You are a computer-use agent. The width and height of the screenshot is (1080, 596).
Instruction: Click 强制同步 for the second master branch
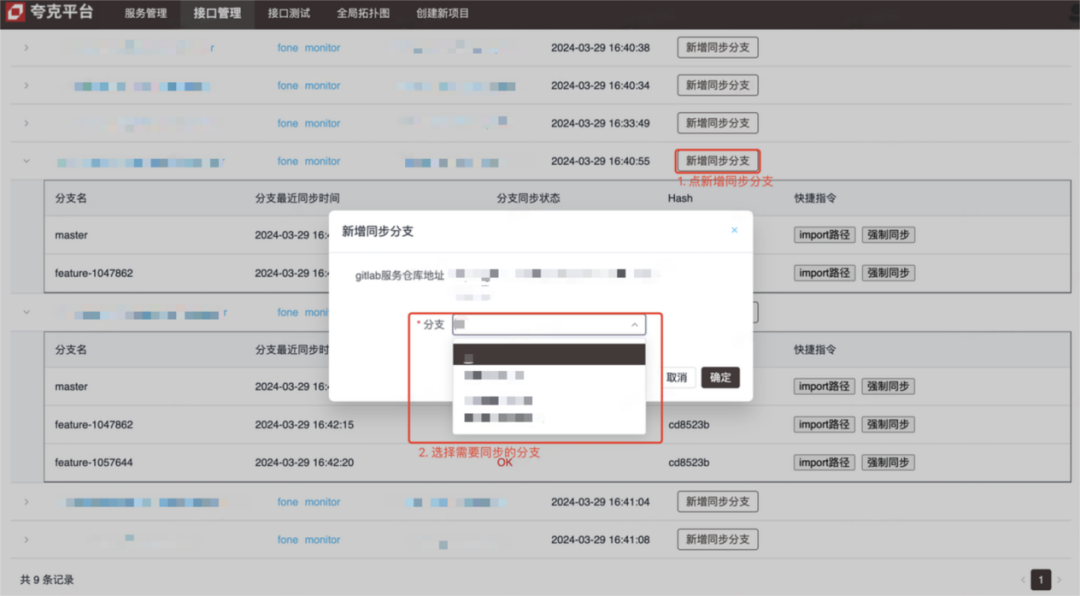click(x=888, y=387)
